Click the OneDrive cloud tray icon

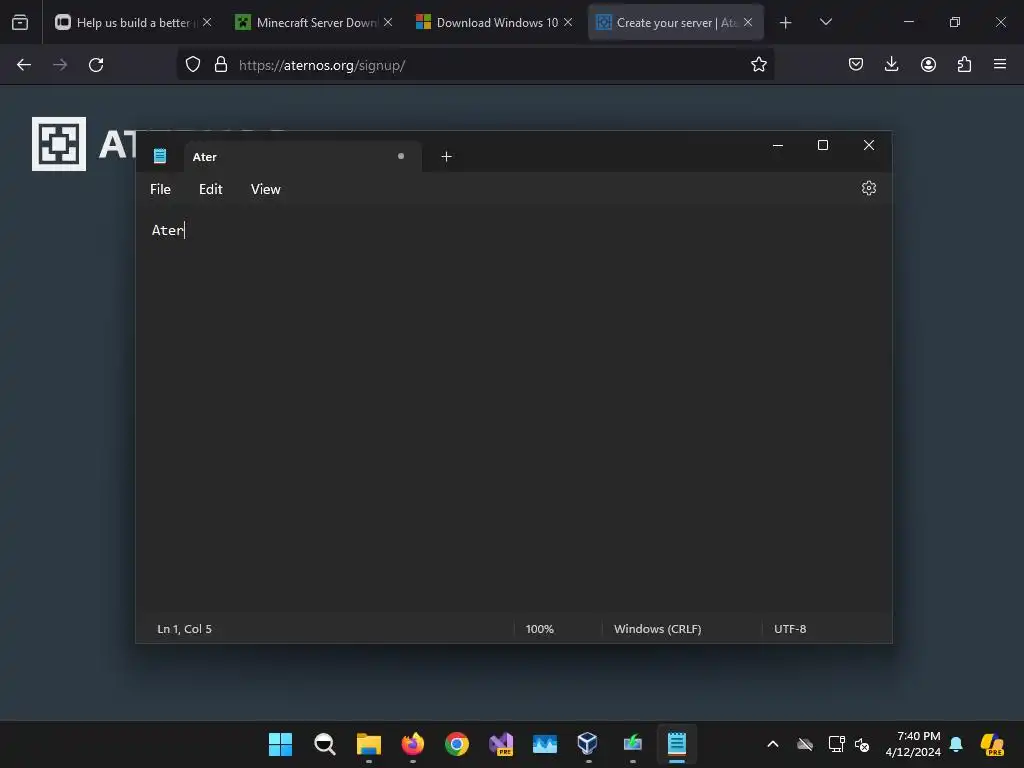click(x=805, y=744)
